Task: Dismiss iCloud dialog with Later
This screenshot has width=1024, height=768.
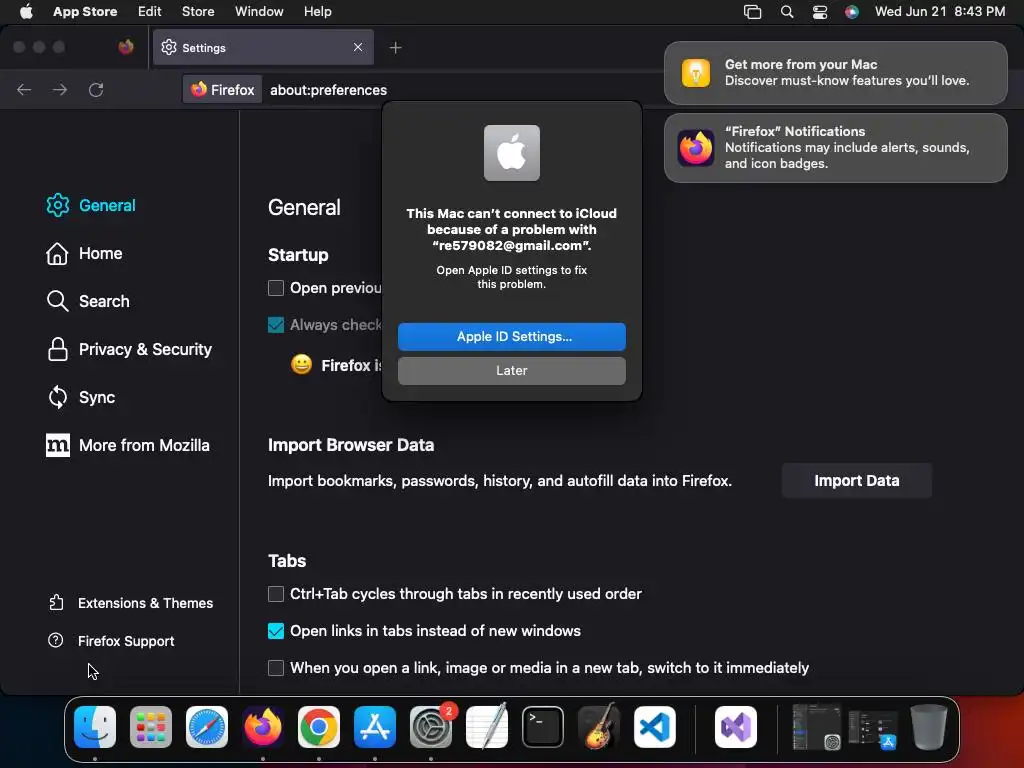Action: [511, 370]
